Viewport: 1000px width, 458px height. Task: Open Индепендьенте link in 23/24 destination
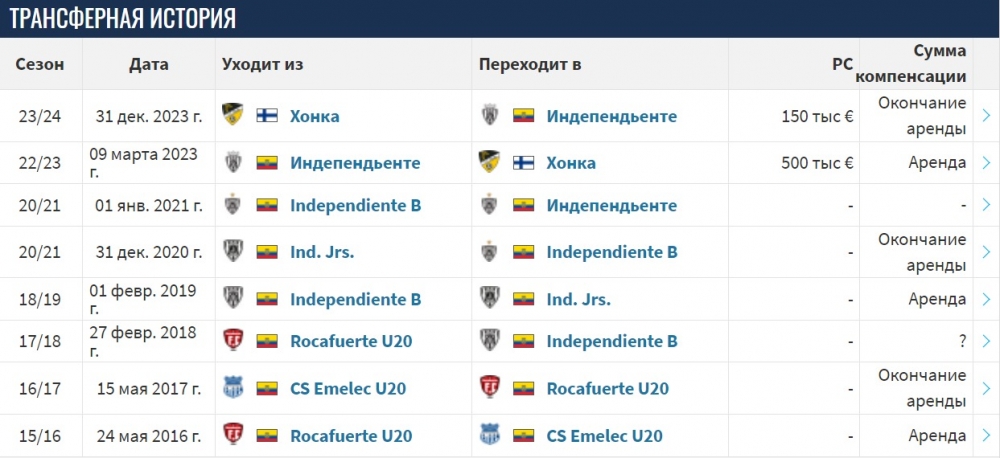pos(612,116)
